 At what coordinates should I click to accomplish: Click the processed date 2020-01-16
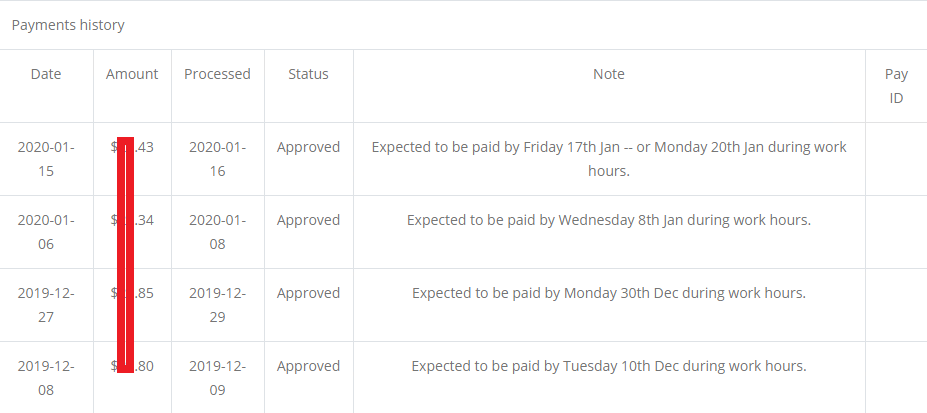coord(217,159)
